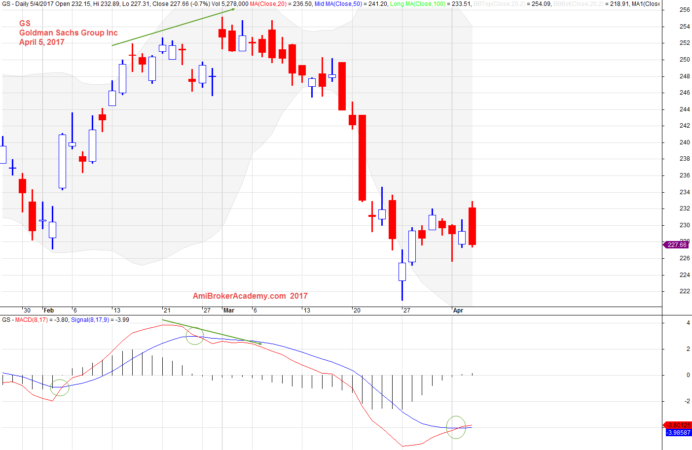This screenshot has width=692, height=450.
Task: Click the "Feb" label on date axis
Action: coord(49,310)
